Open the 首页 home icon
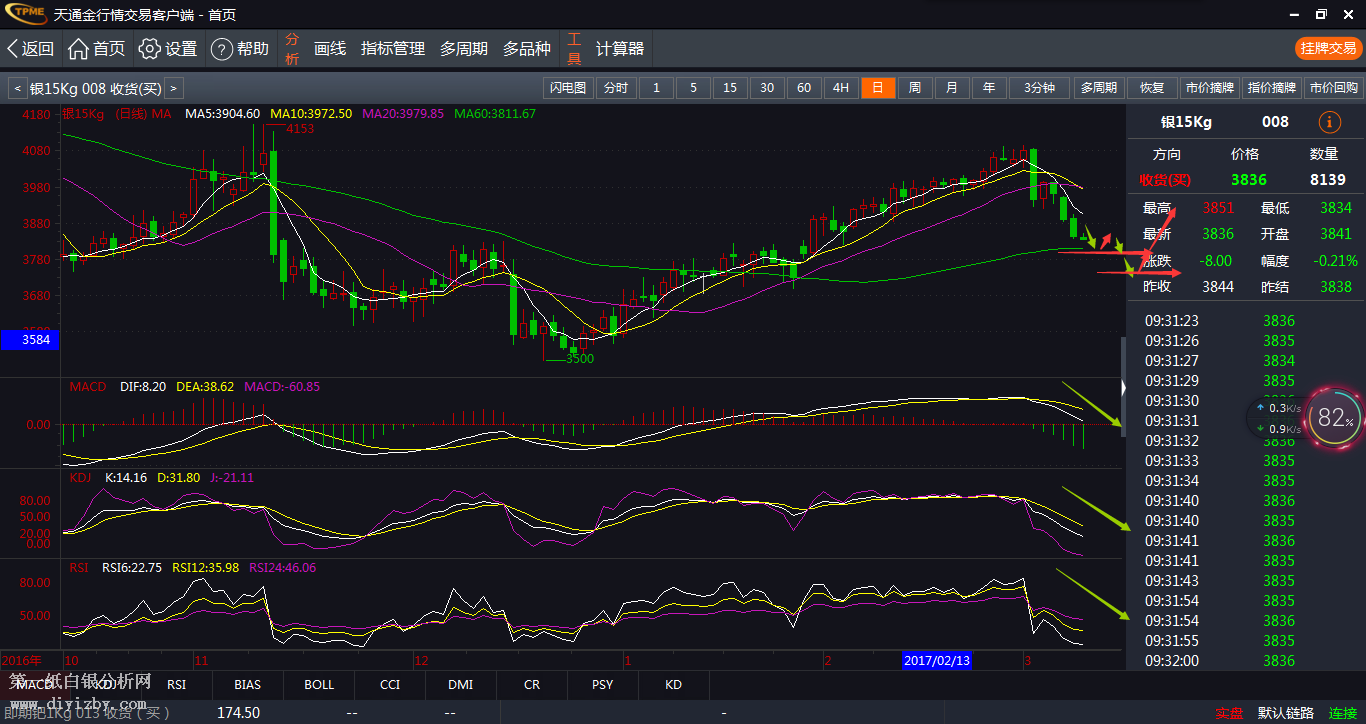The image size is (1366, 724). pyautogui.click(x=78, y=48)
